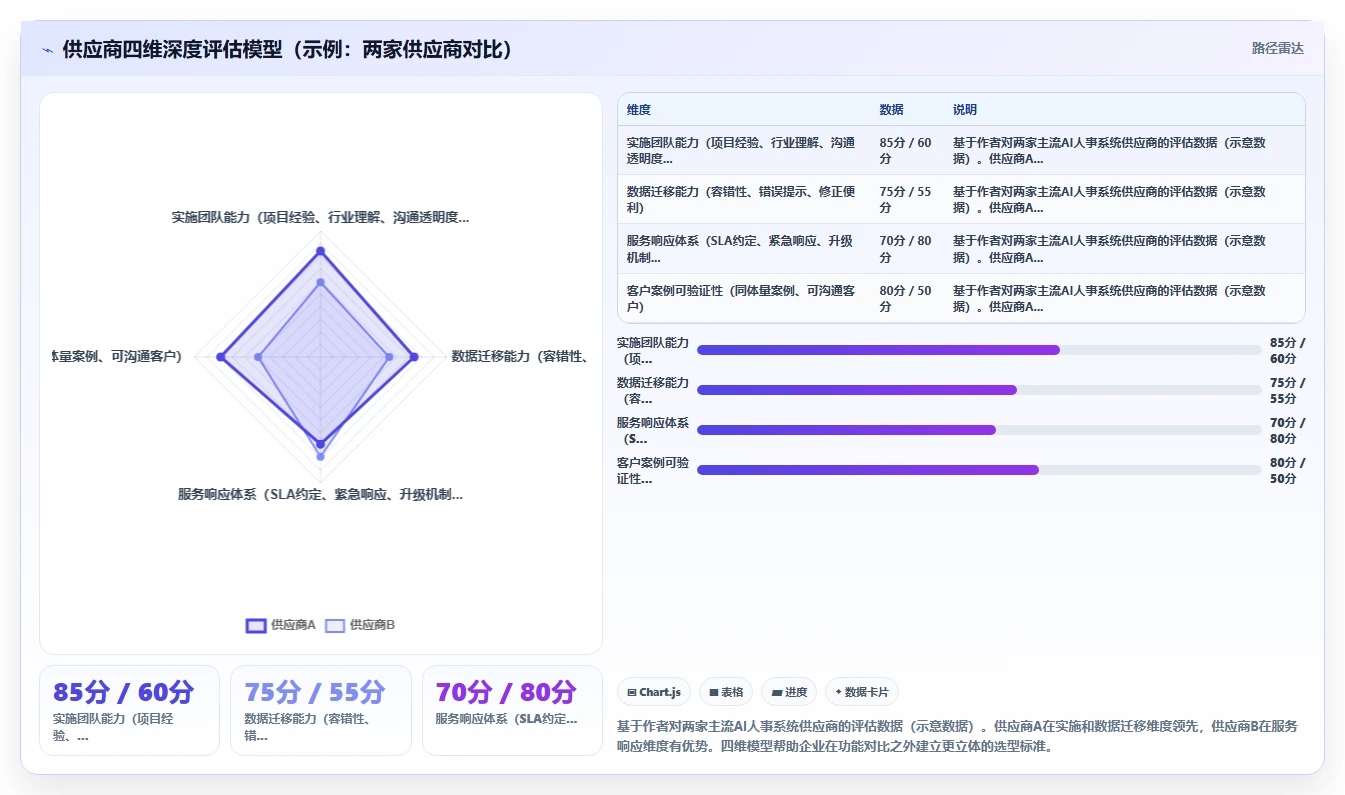The width and height of the screenshot is (1345, 795).
Task: Click the 80分 / 50分 table cell
Action: click(x=905, y=298)
